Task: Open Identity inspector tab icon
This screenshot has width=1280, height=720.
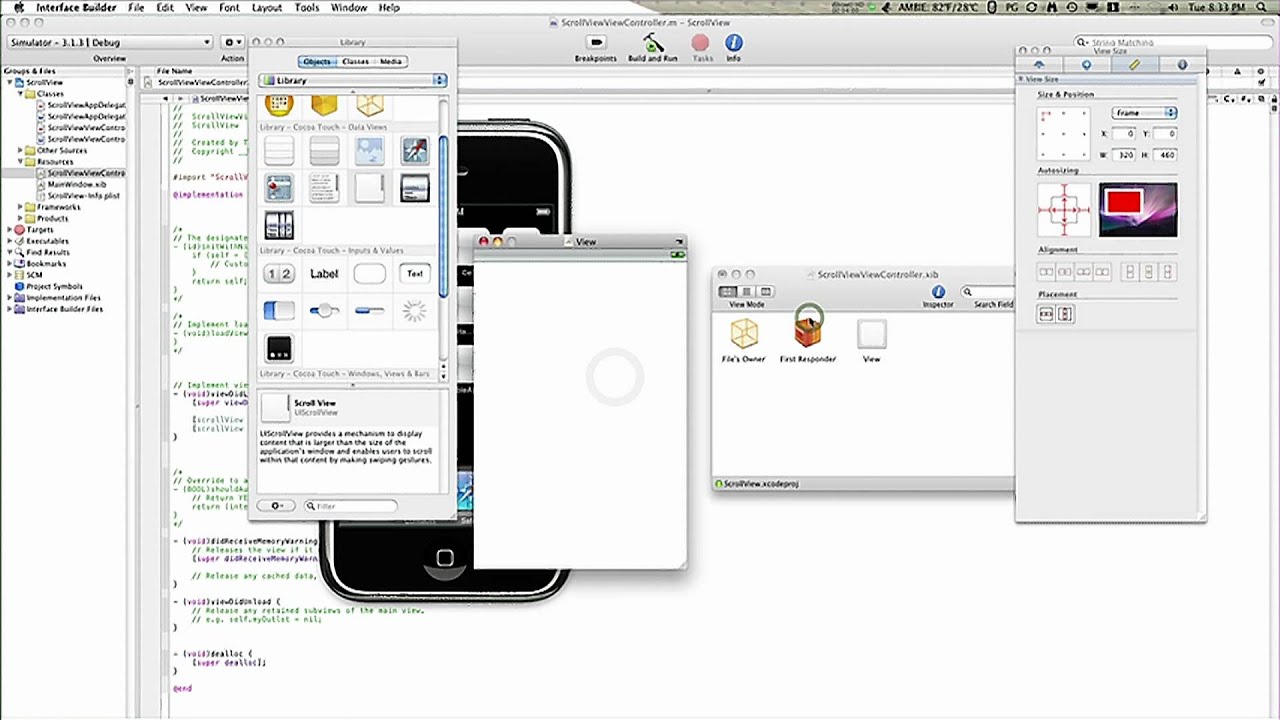Action: click(x=1182, y=65)
